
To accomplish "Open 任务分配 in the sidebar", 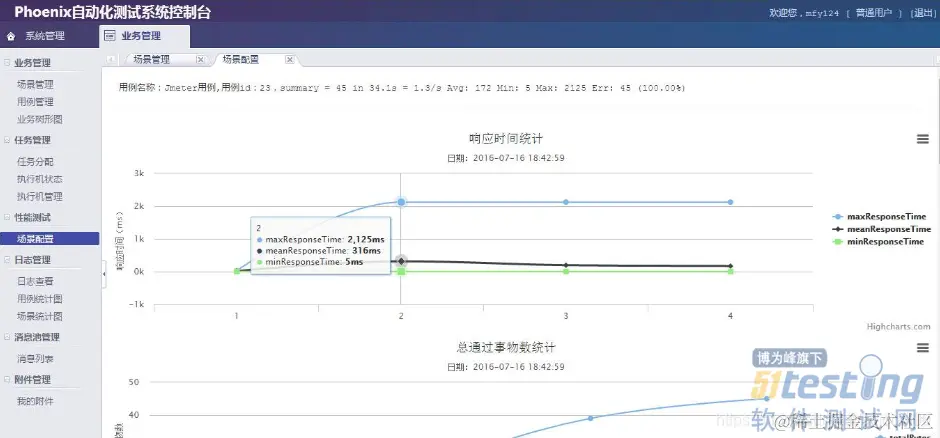I will click(x=35, y=162).
